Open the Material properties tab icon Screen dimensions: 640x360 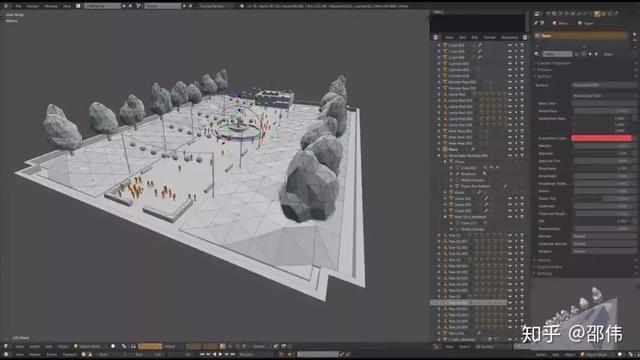click(597, 13)
